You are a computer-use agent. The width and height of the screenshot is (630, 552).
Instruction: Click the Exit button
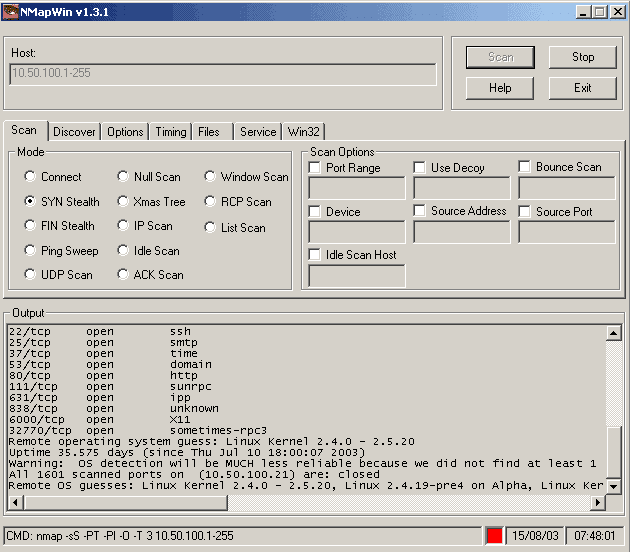583,88
